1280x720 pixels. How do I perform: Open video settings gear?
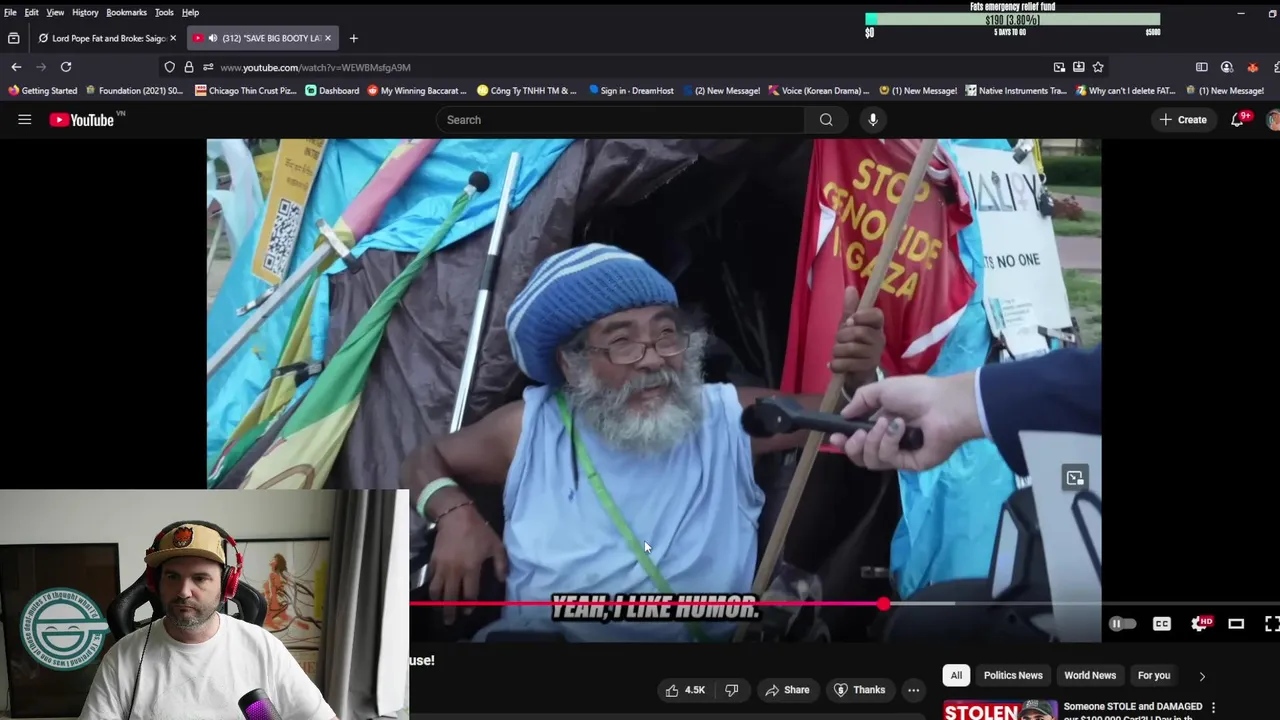1201,624
